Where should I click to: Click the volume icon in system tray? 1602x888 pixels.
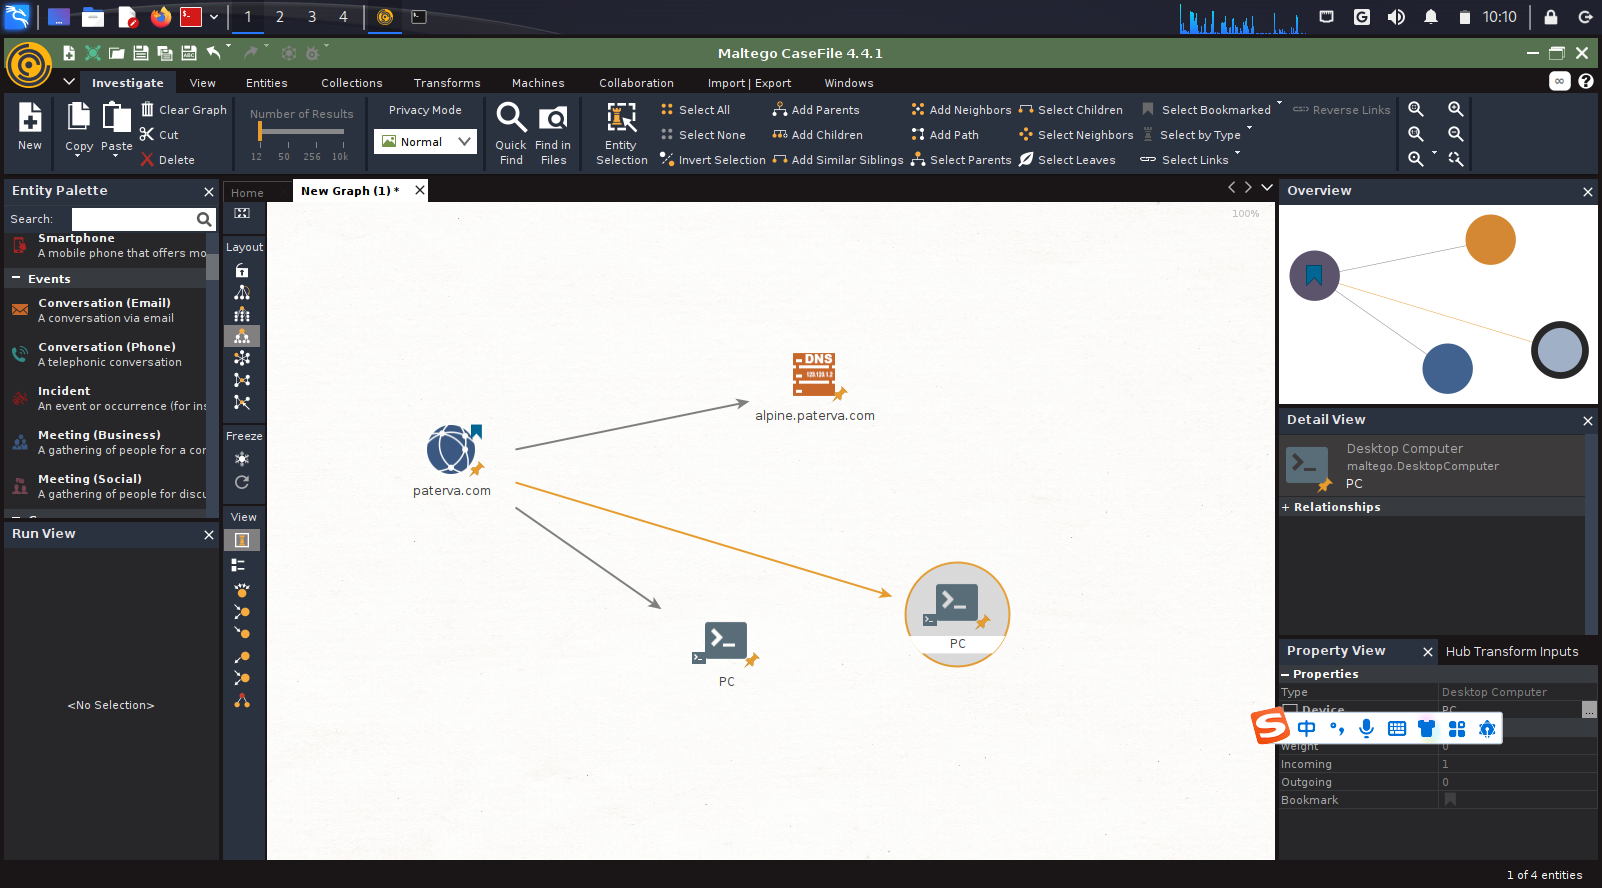[1396, 17]
